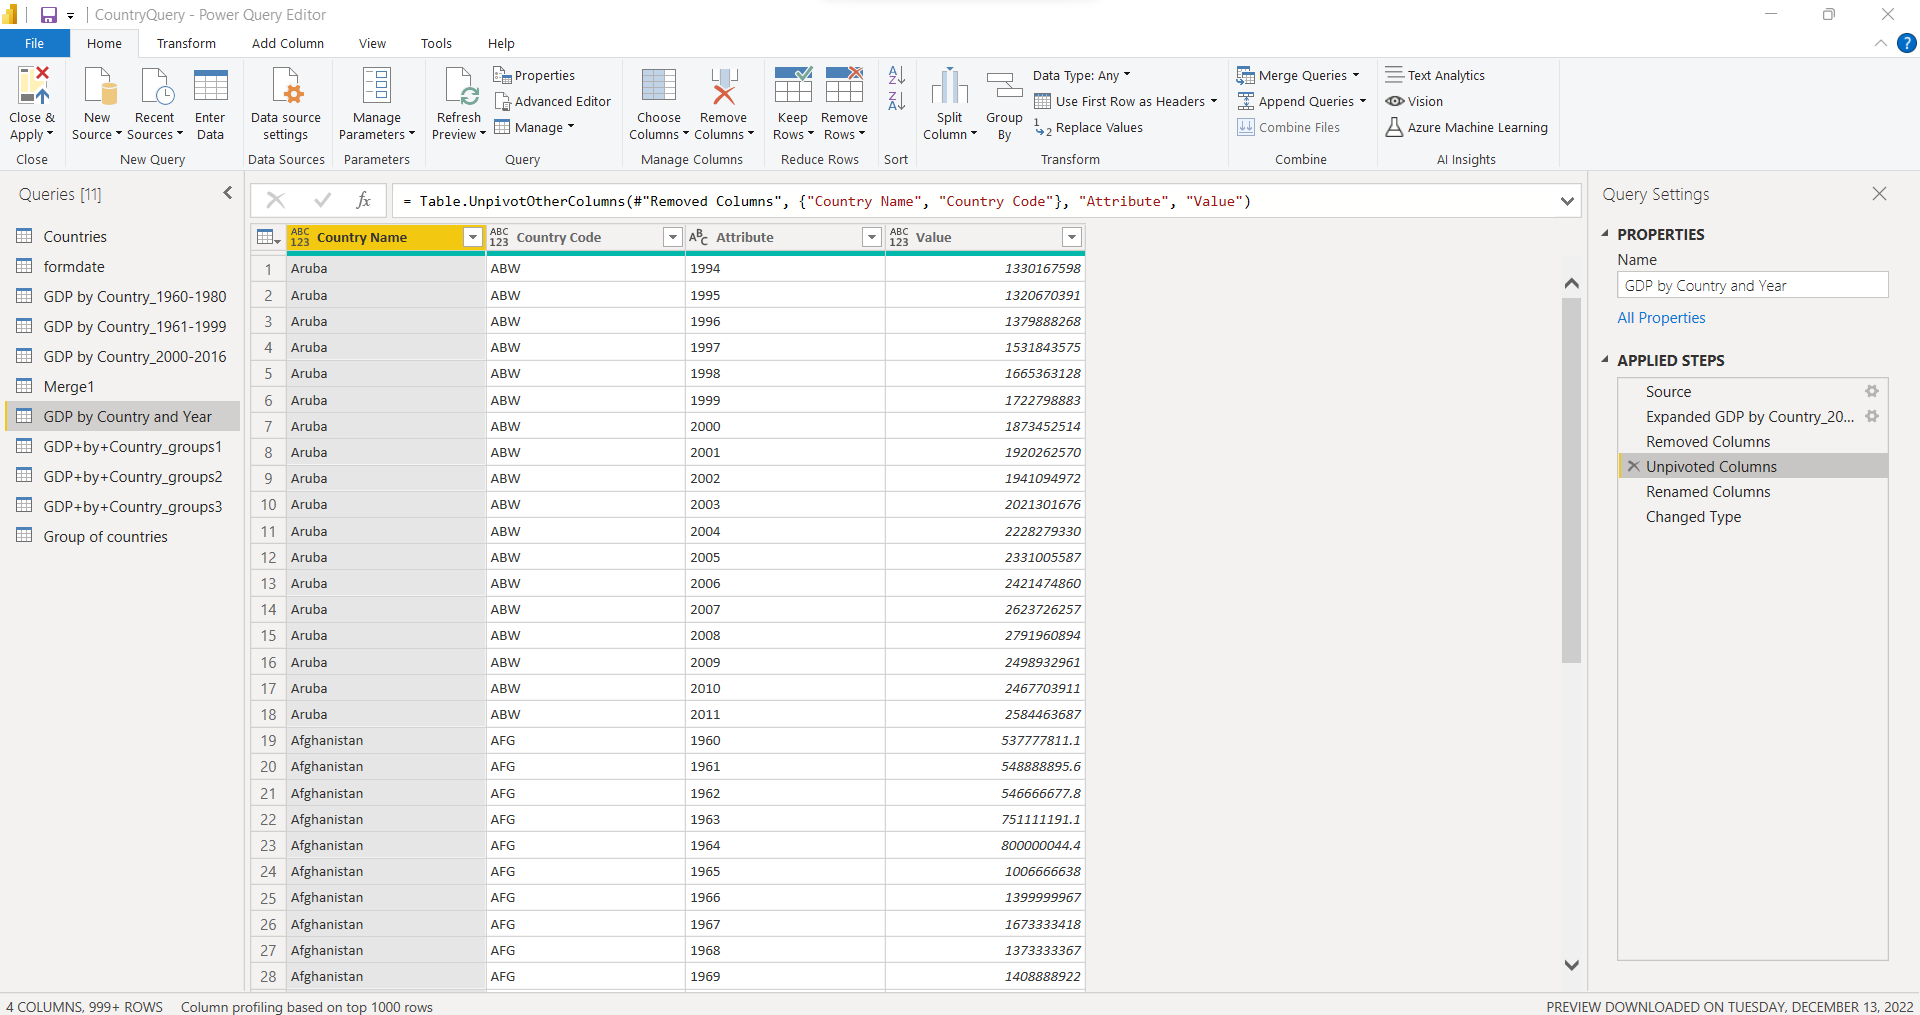Image resolution: width=1920 pixels, height=1015 pixels.
Task: Open Text Analytics
Action: [1435, 75]
